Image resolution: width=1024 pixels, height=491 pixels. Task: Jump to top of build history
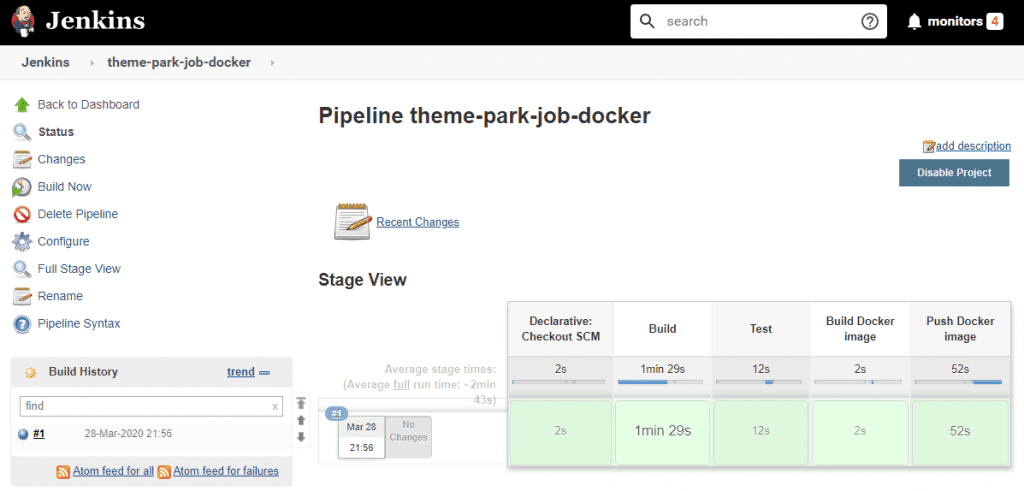click(x=301, y=404)
